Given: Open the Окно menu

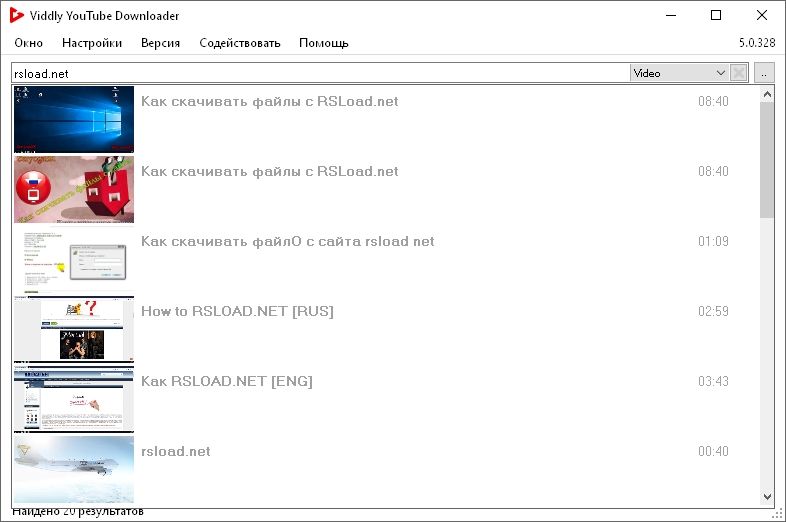Looking at the screenshot, I should coord(29,43).
